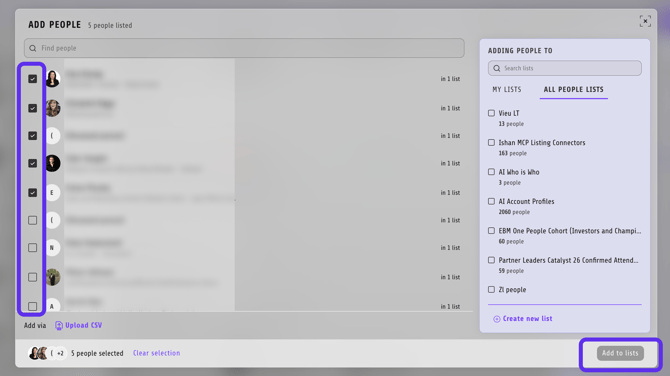Check the Partner Leaders Catalyst 26 list
Viewport: 670px width, 376px height.
pos(491,260)
